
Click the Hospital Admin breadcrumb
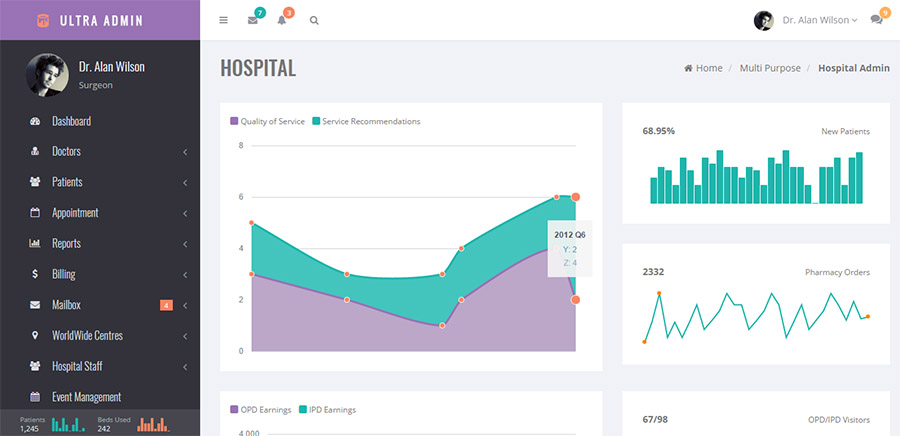click(x=854, y=68)
